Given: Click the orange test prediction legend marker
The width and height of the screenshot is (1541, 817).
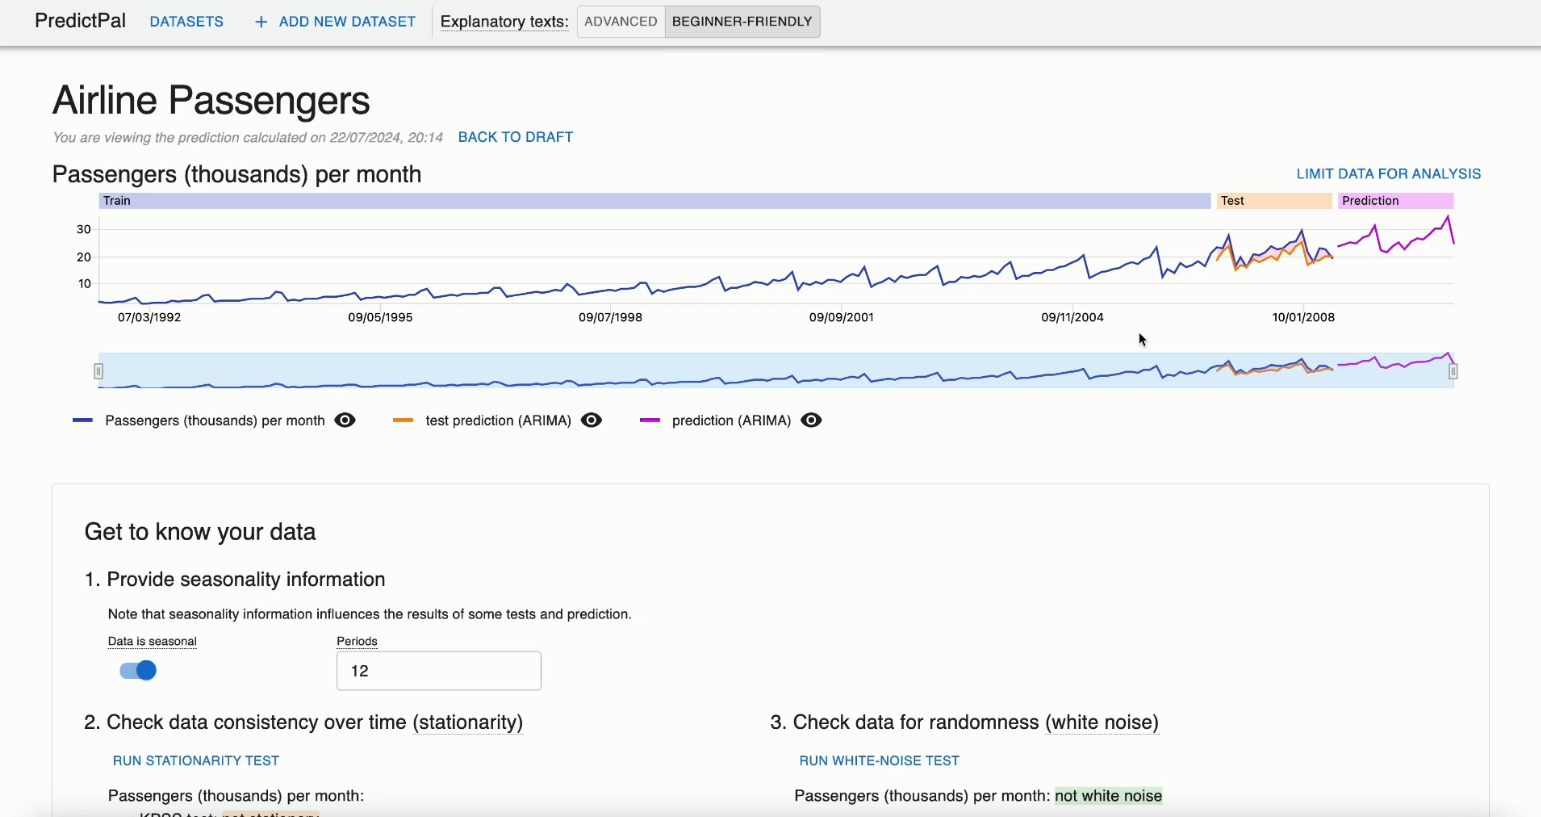Looking at the screenshot, I should point(403,420).
